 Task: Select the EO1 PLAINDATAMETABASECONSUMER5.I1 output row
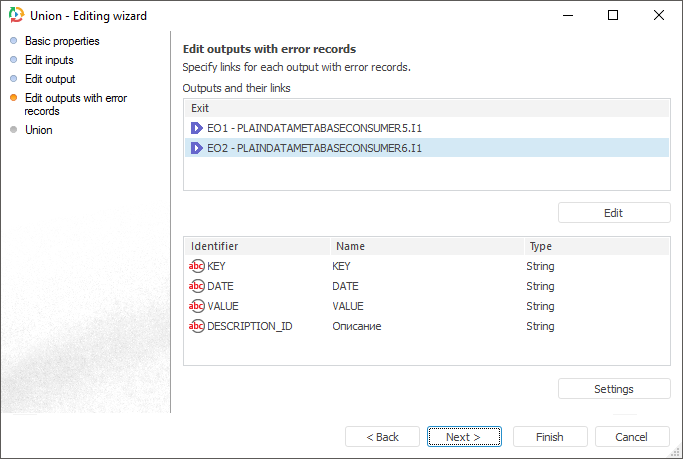[x=314, y=128]
